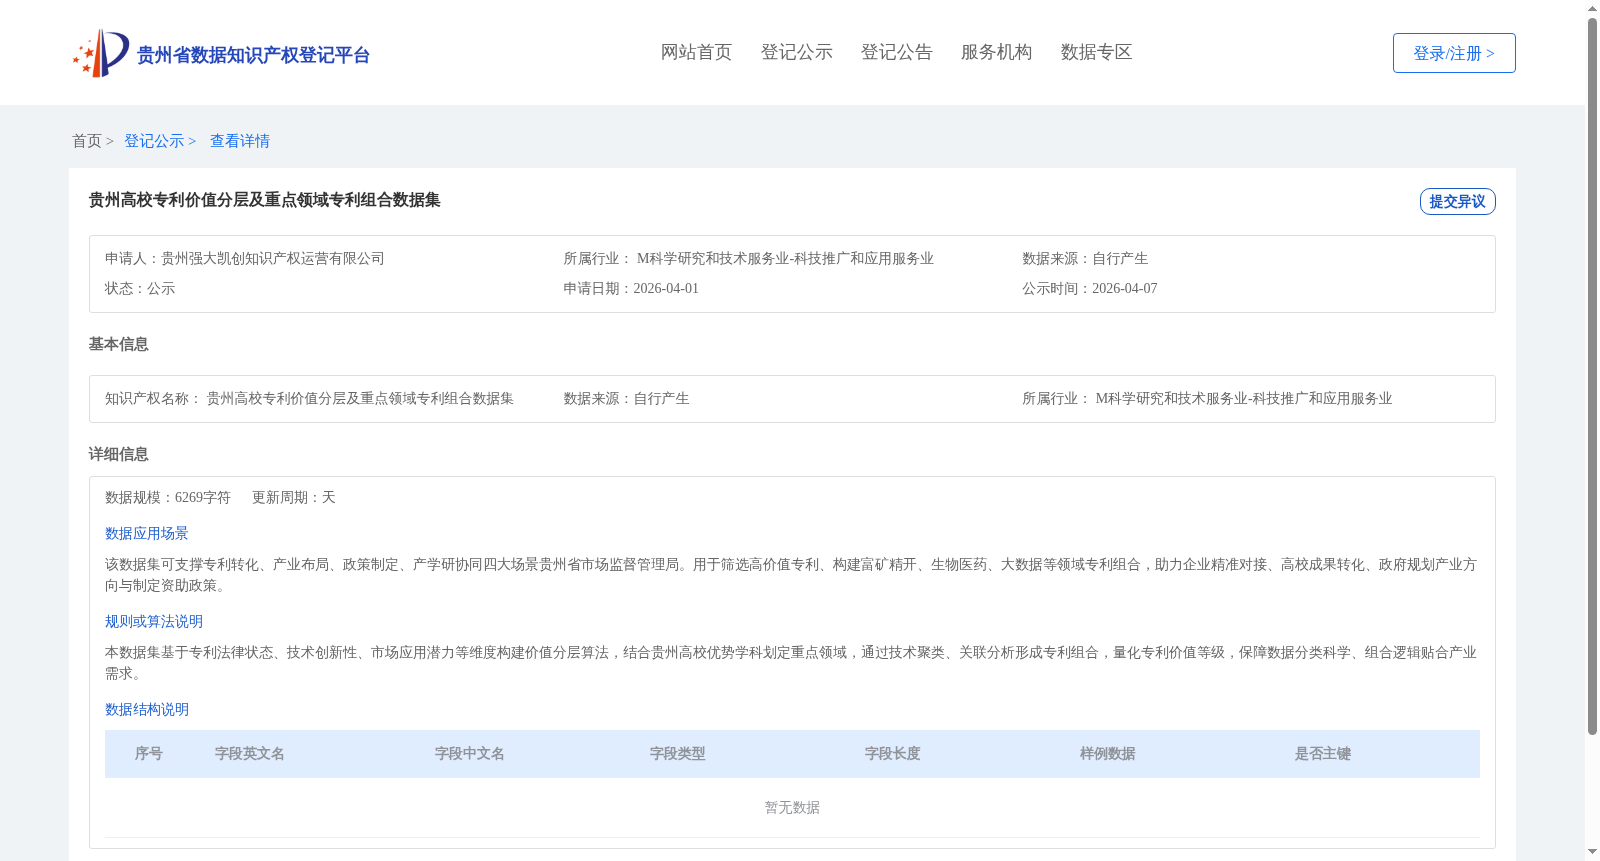1600x861 pixels.
Task: Open the 数据专区 navigation item
Action: [1096, 52]
